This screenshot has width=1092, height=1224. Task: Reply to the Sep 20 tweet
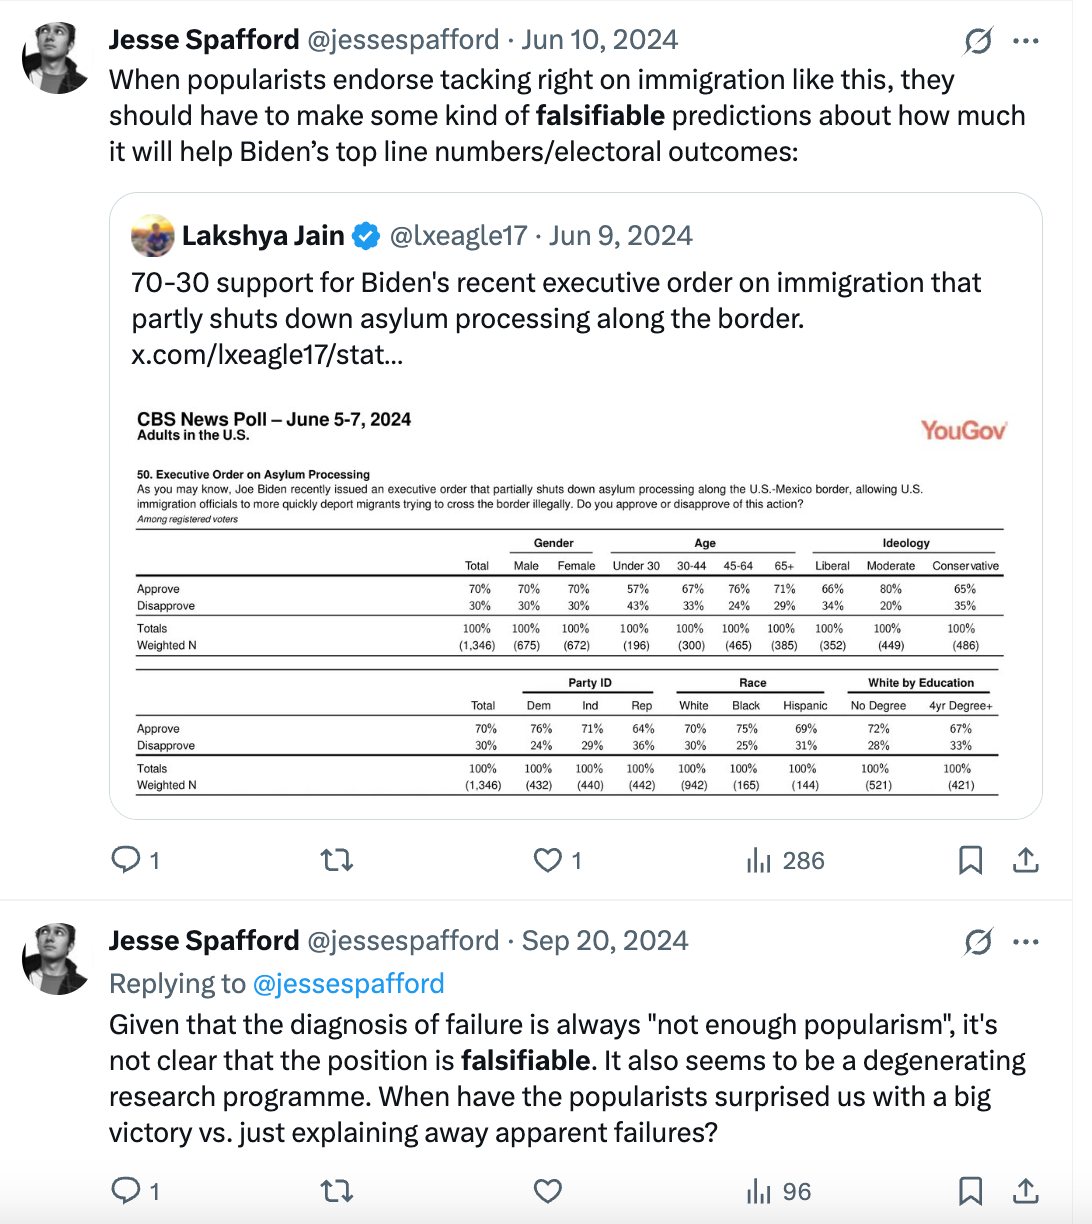[x=126, y=1191]
